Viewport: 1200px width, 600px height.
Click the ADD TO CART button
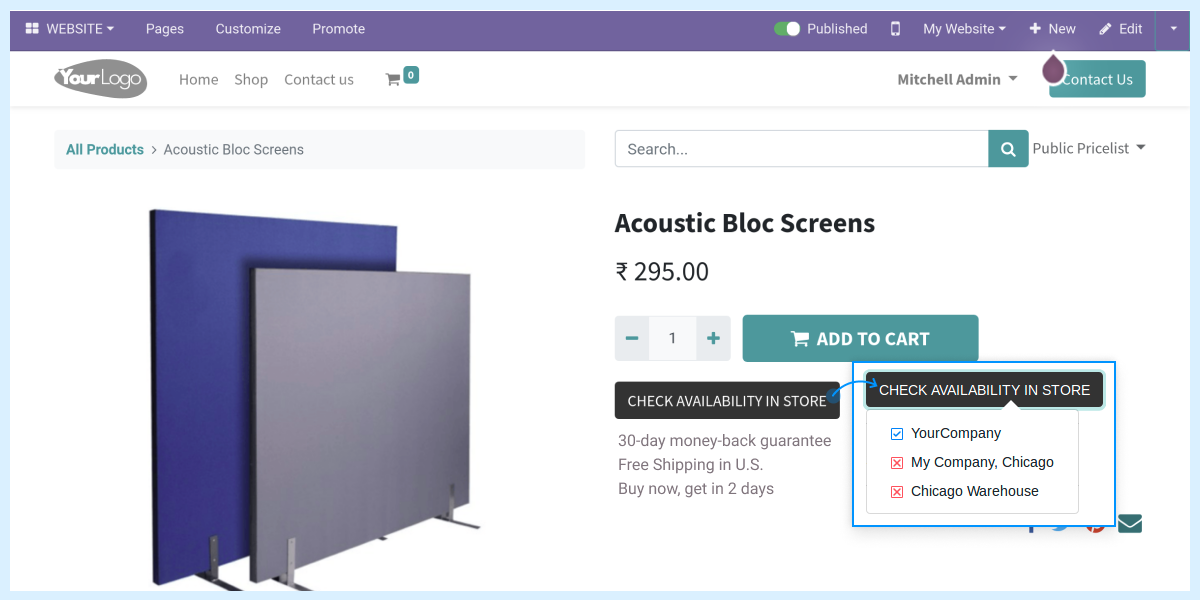860,338
